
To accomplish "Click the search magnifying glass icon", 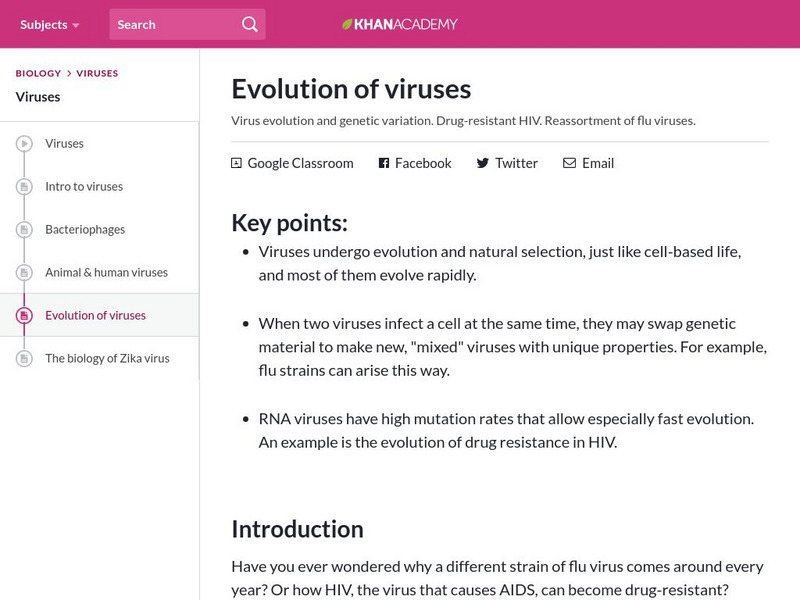I will coord(249,24).
